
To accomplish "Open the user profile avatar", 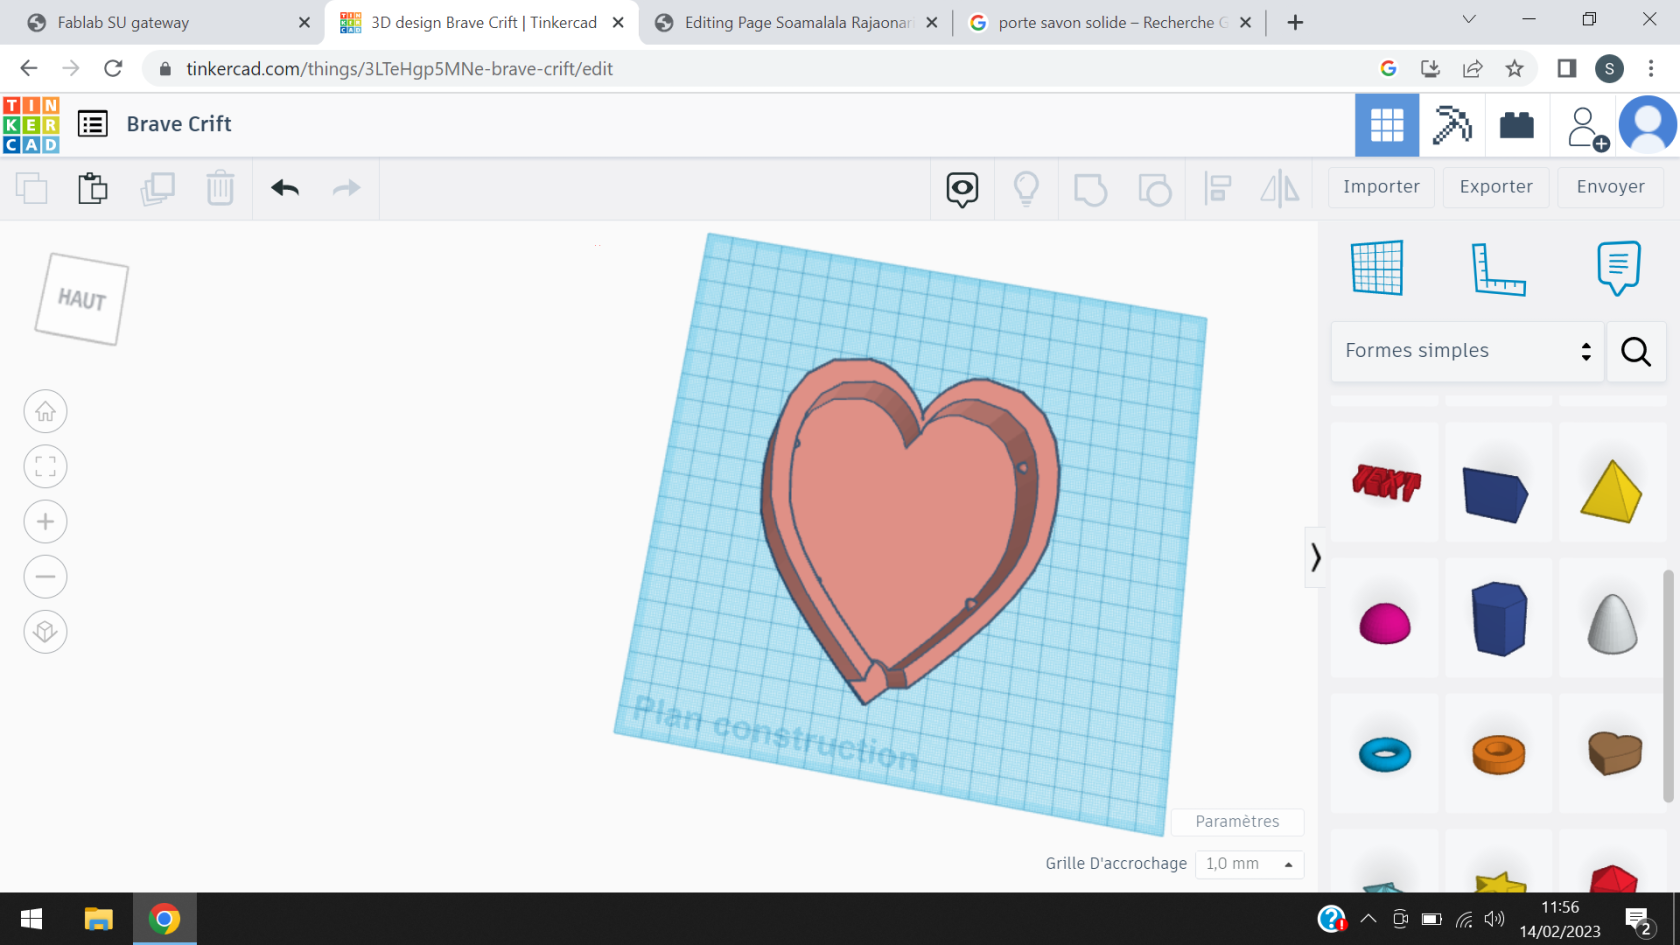I will [x=1648, y=124].
